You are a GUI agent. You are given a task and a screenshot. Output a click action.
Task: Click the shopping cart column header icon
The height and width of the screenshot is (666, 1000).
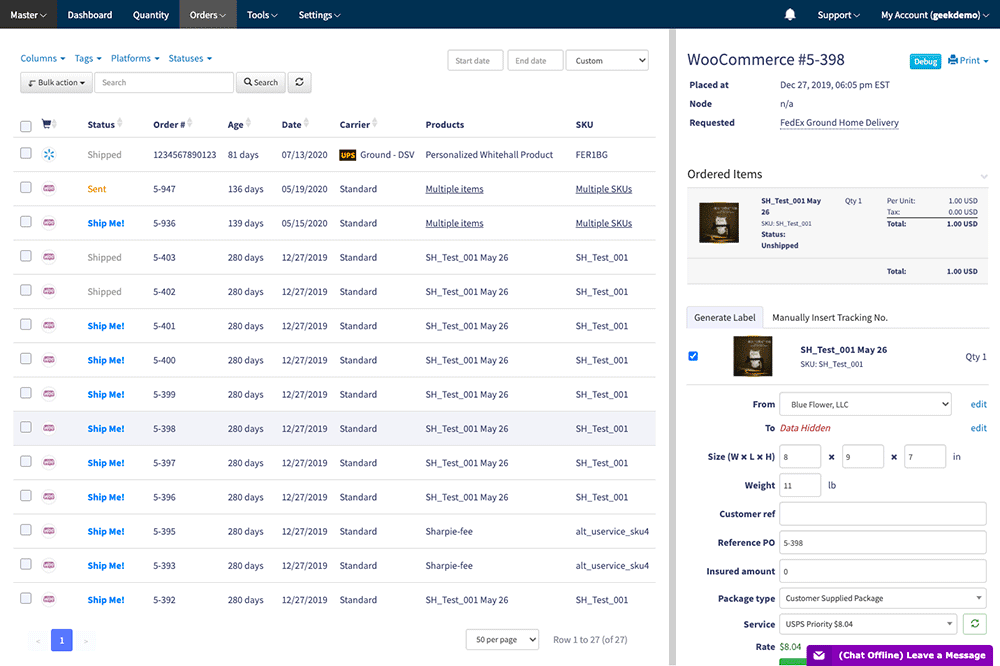pos(47,124)
